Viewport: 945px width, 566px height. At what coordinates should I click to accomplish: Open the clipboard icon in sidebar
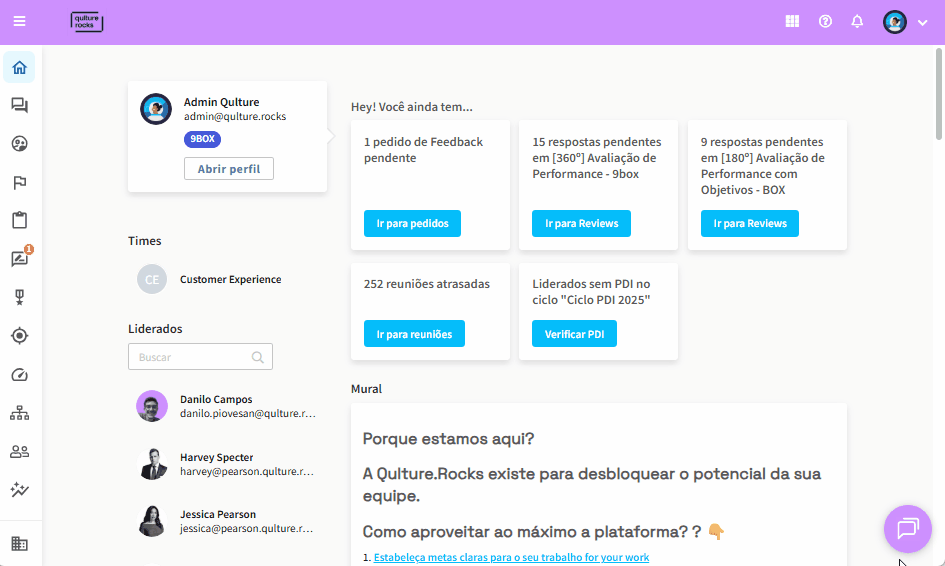pyautogui.click(x=19, y=220)
